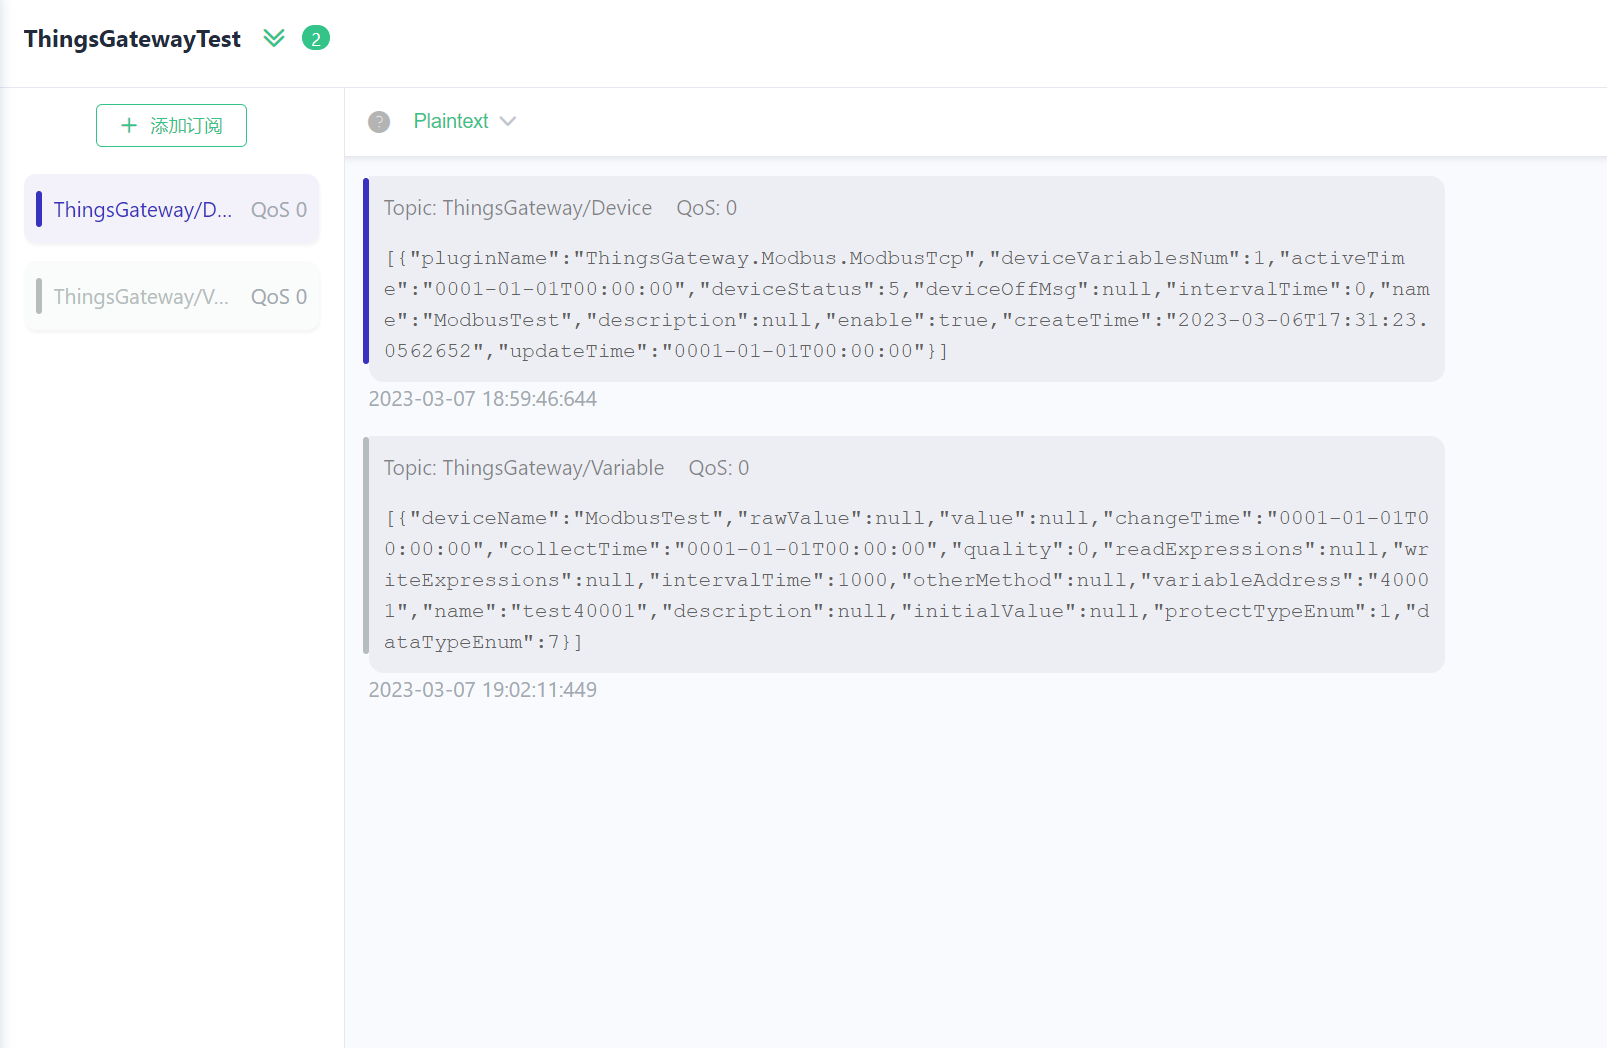Click the gray color marker on ThingsGateway/V... subscription
The width and height of the screenshot is (1607, 1048).
click(39, 296)
